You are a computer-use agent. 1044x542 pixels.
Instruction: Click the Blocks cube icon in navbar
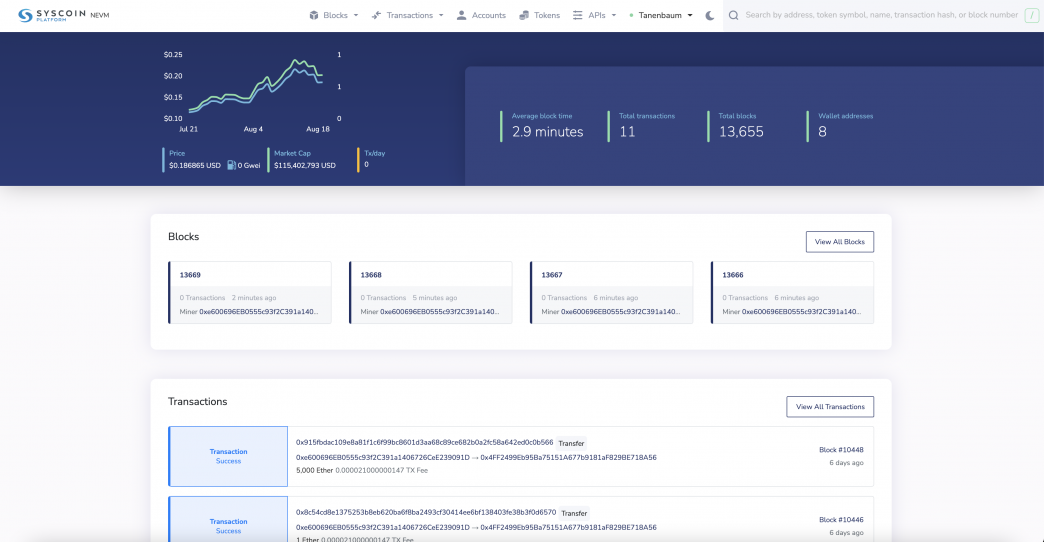click(x=313, y=16)
